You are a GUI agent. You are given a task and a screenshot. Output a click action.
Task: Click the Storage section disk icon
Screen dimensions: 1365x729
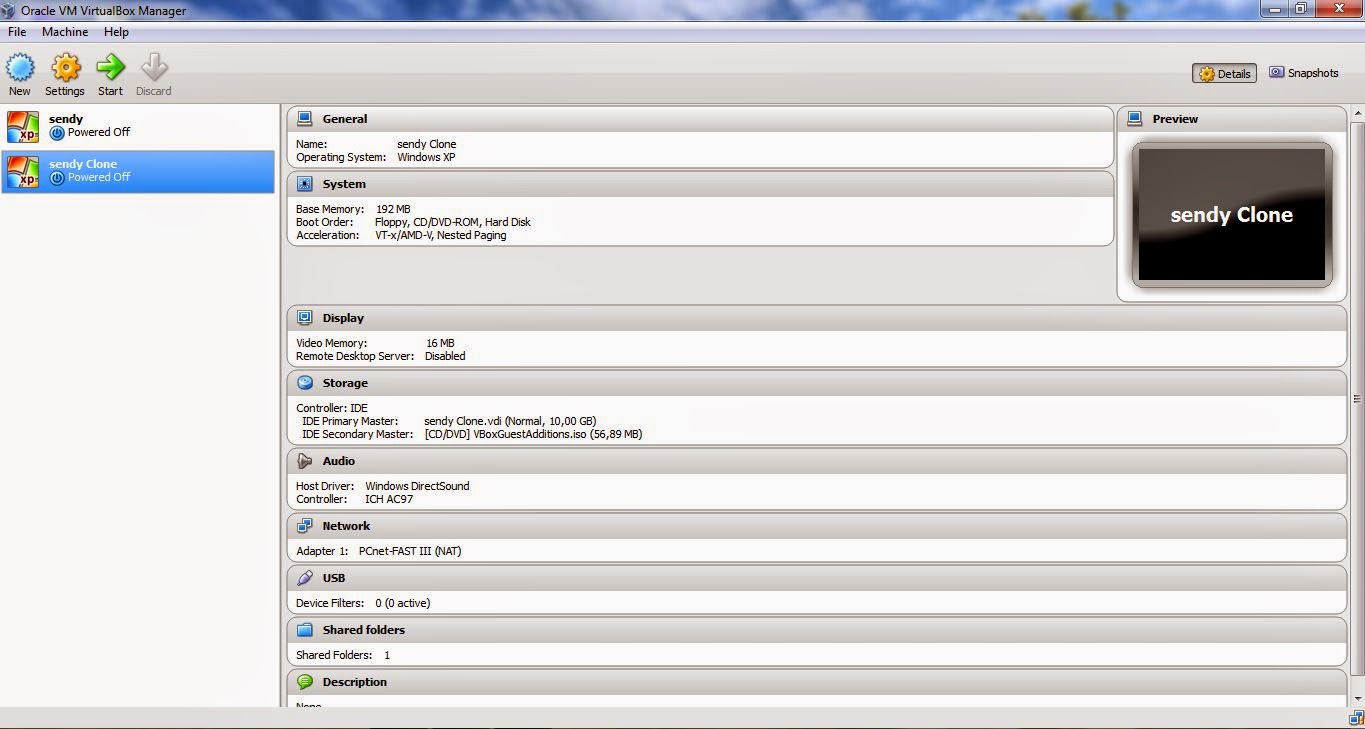point(305,383)
